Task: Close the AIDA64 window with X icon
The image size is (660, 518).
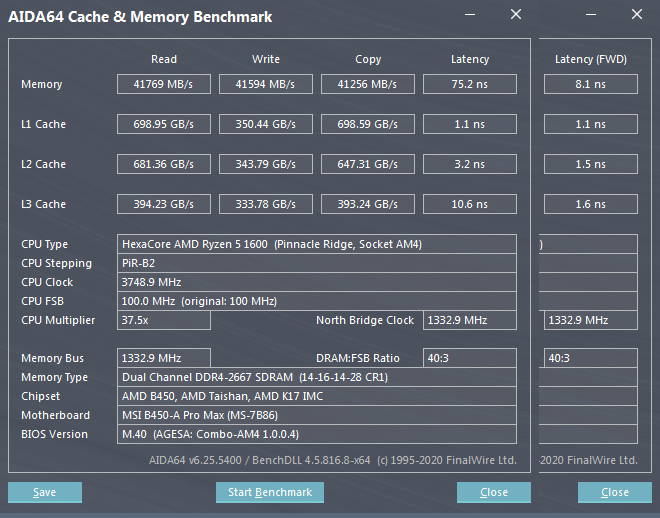Action: coord(516,14)
